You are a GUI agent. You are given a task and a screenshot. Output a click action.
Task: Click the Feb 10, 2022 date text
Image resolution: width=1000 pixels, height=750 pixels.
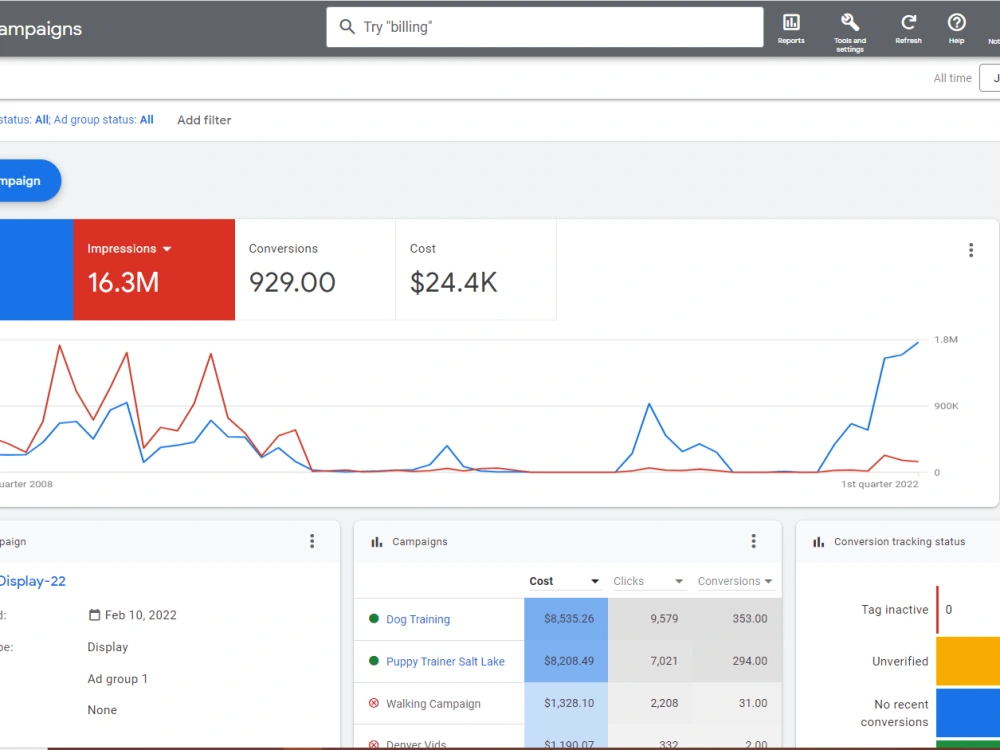(140, 615)
